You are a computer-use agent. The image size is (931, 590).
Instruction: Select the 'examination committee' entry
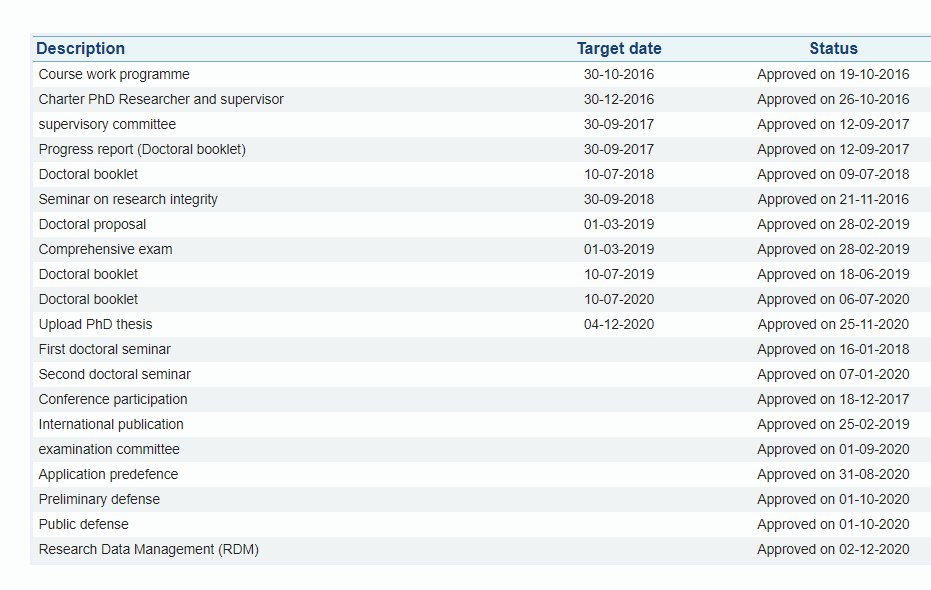[x=109, y=449]
